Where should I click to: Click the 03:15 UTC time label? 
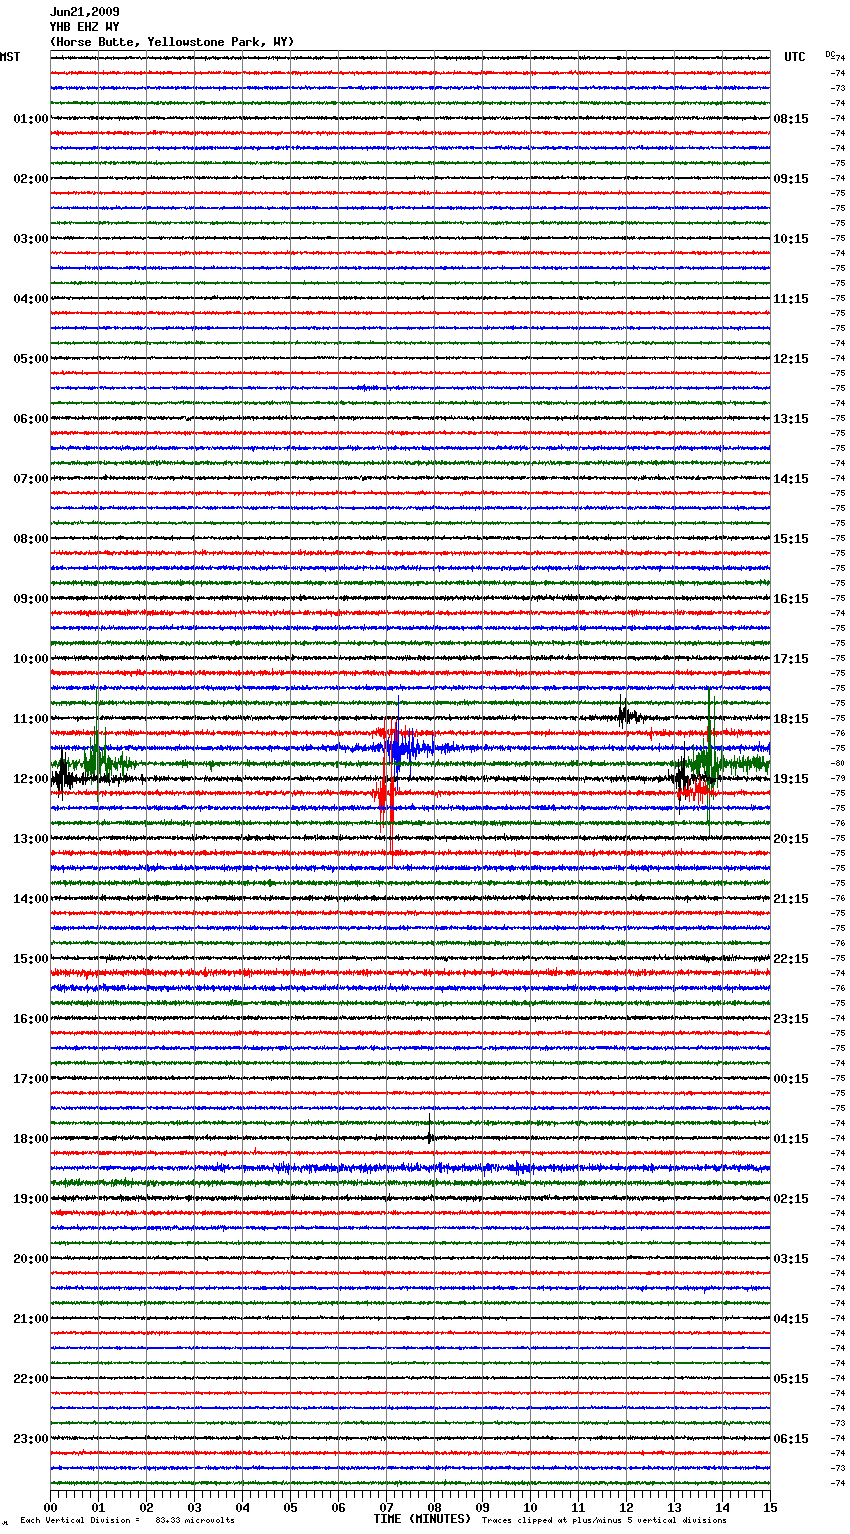tap(791, 1259)
